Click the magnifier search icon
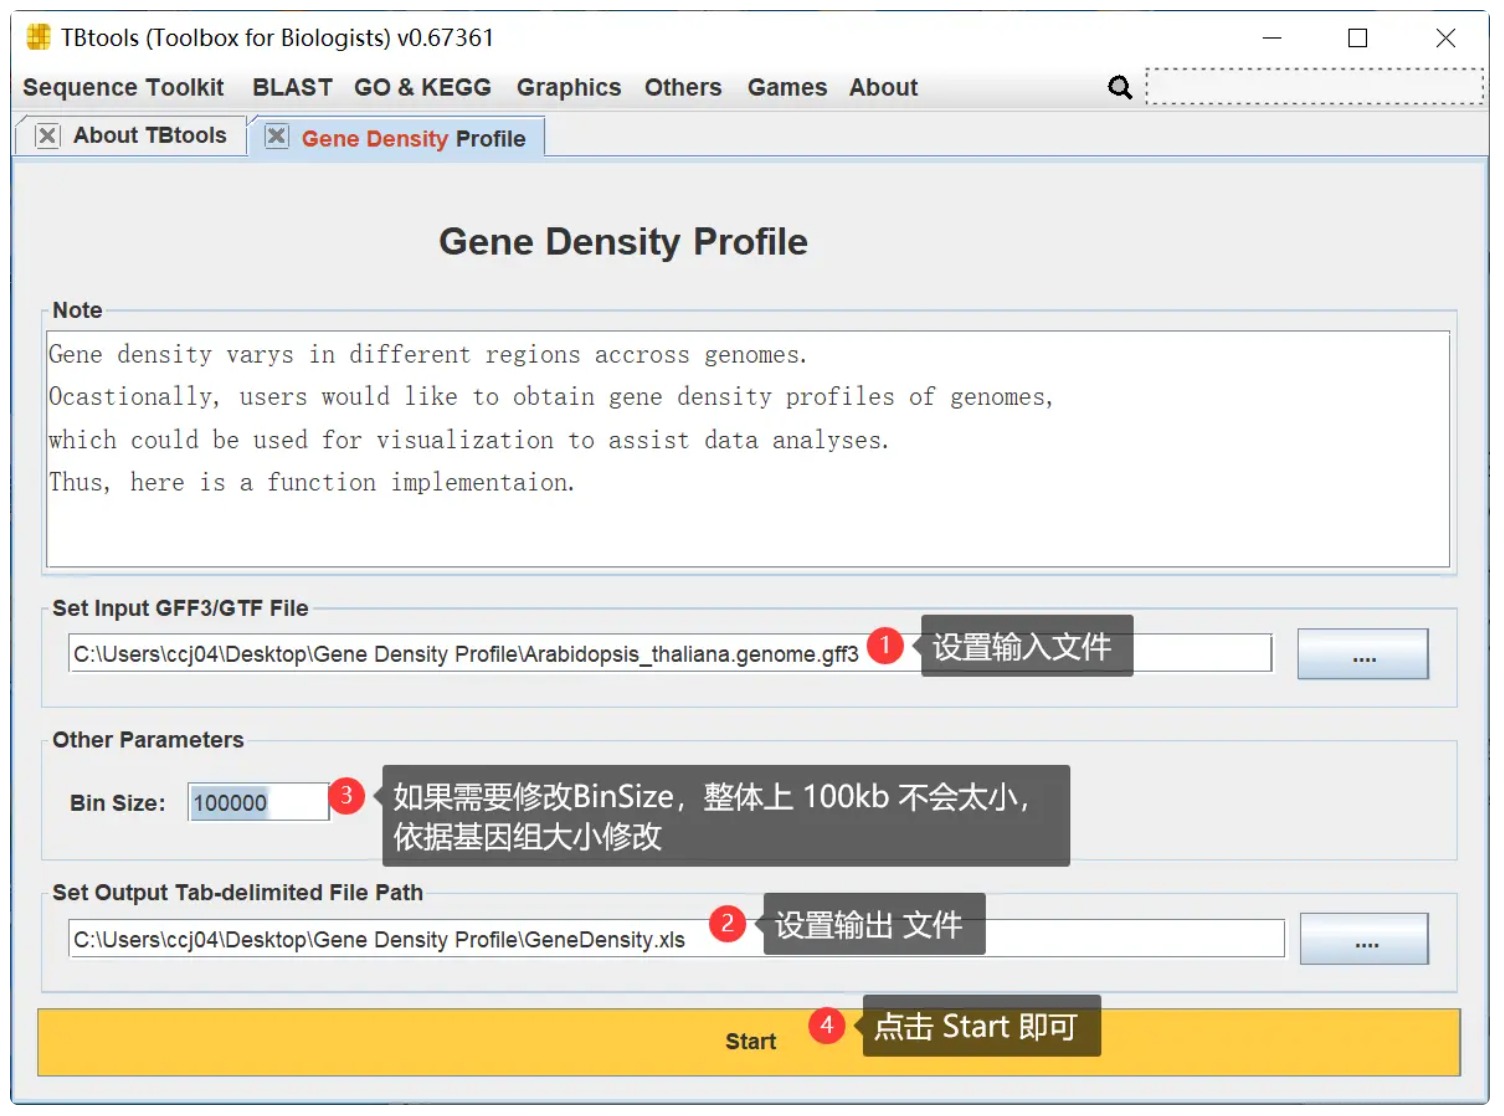 tap(1120, 88)
